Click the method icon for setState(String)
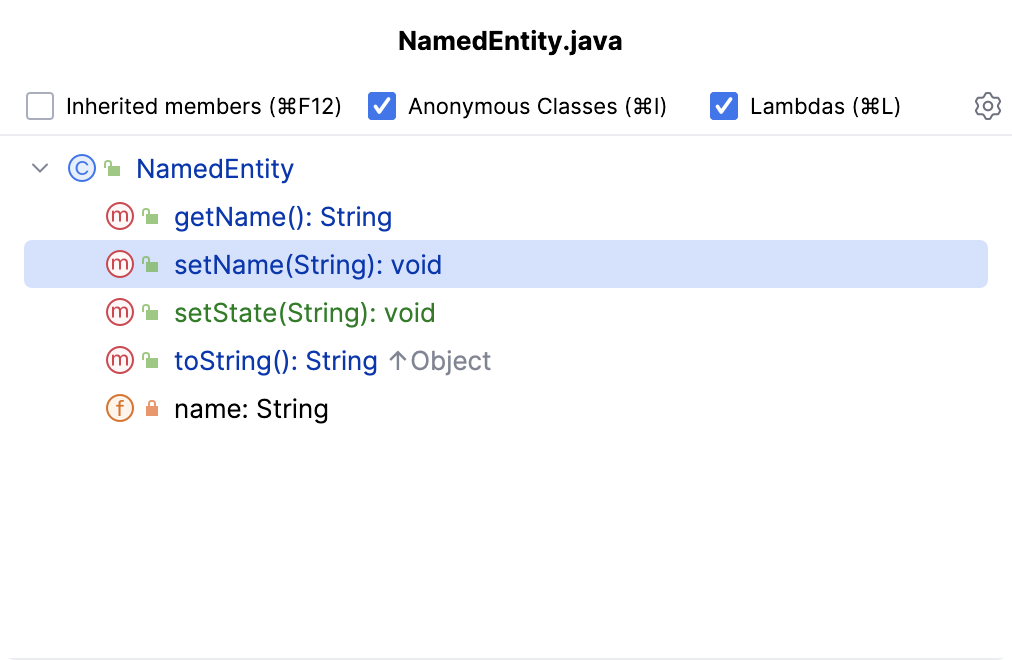This screenshot has height=660, width=1012. [119, 312]
